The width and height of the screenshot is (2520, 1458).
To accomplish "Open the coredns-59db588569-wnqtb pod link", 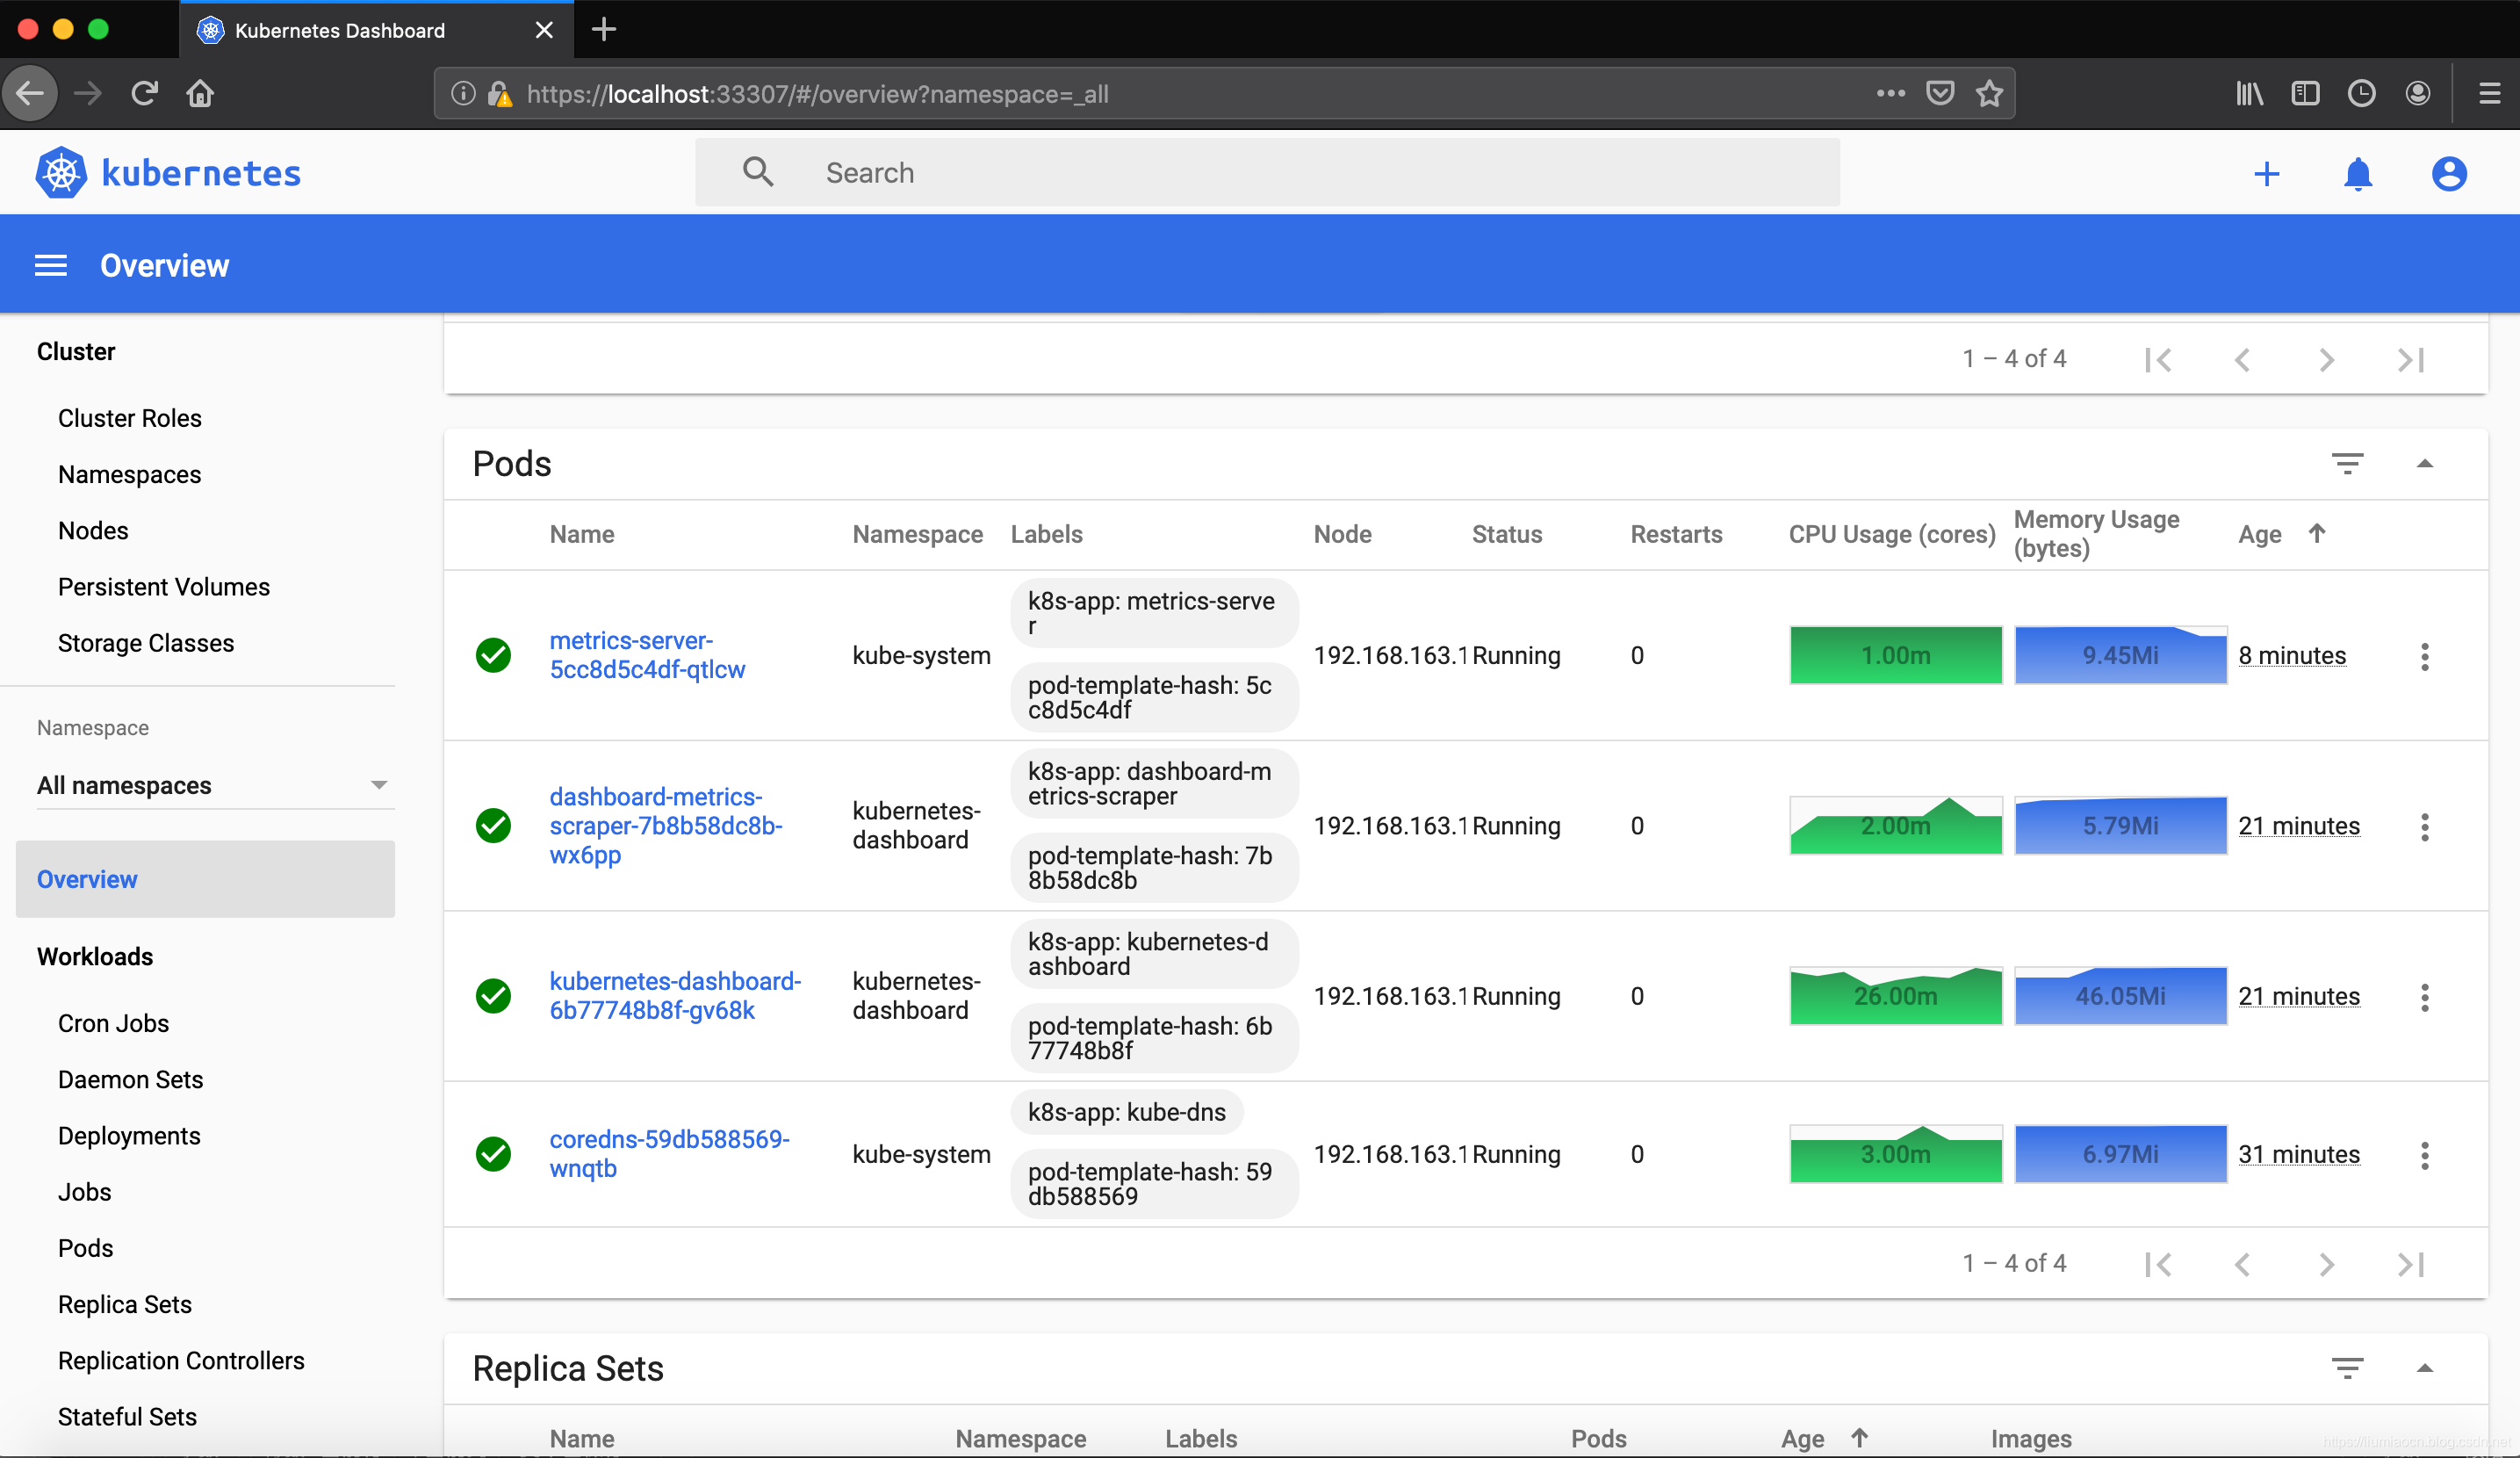I will point(669,1153).
